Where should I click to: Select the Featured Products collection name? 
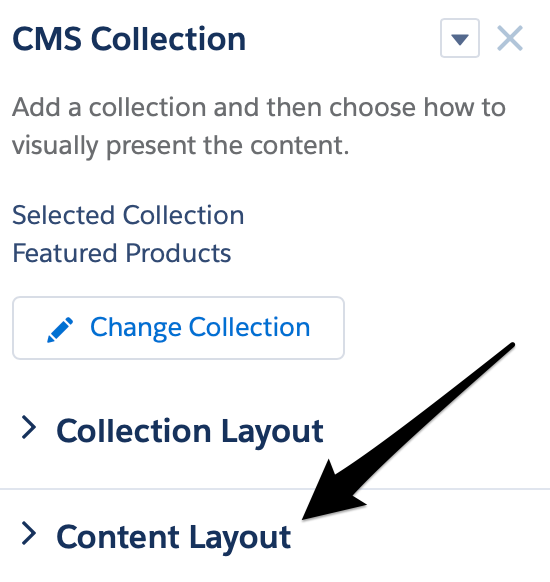[122, 253]
